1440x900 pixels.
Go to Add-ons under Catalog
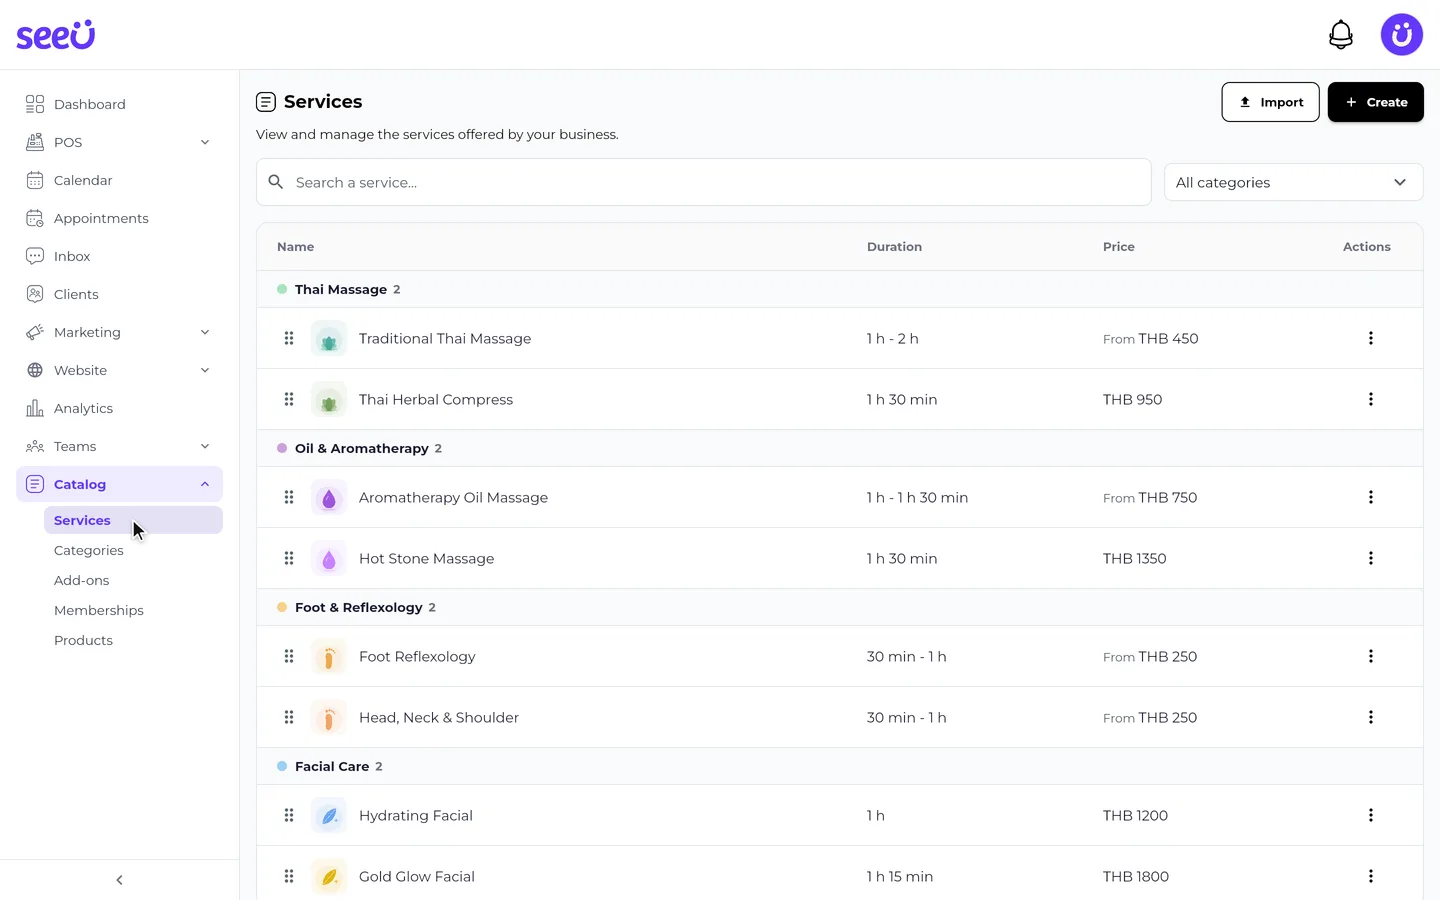point(82,580)
